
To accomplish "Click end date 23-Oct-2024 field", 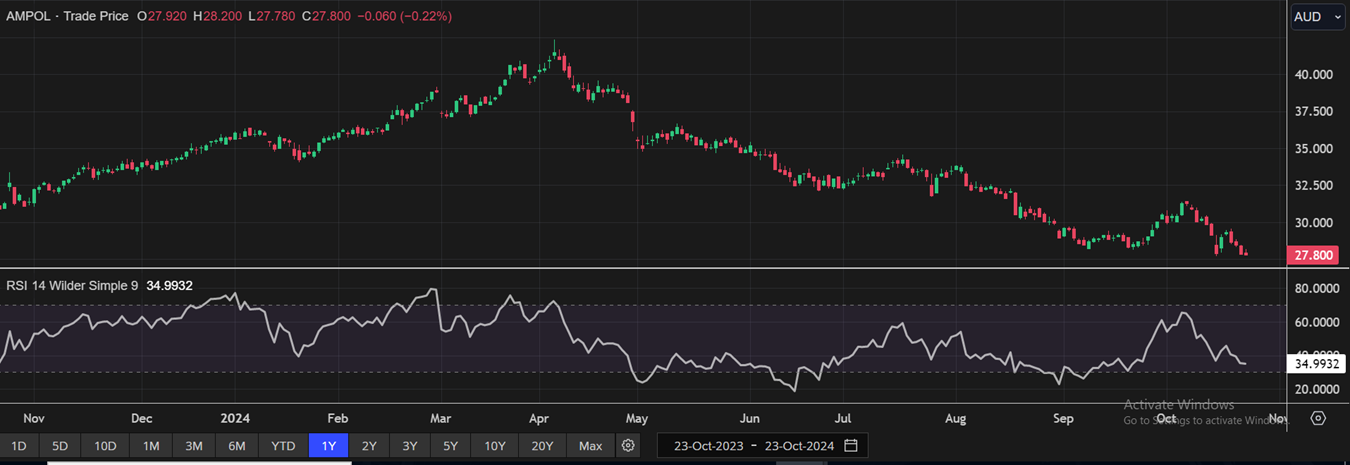I will pos(800,445).
